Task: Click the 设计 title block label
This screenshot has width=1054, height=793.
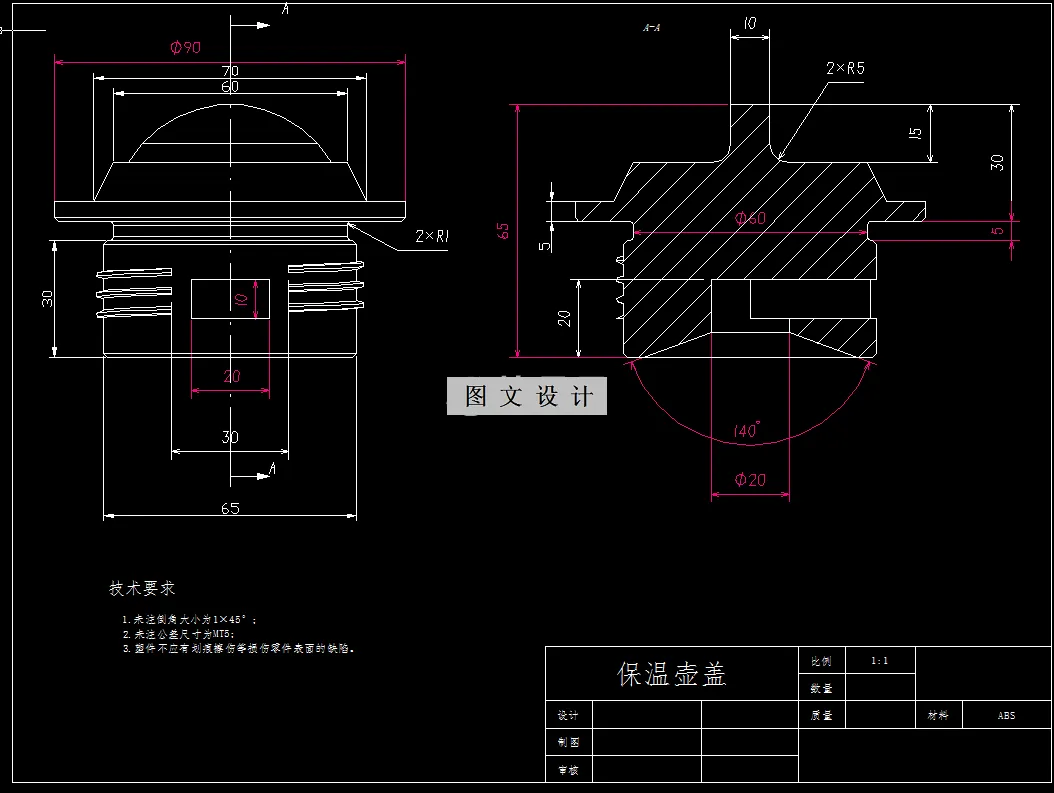Action: coord(568,715)
